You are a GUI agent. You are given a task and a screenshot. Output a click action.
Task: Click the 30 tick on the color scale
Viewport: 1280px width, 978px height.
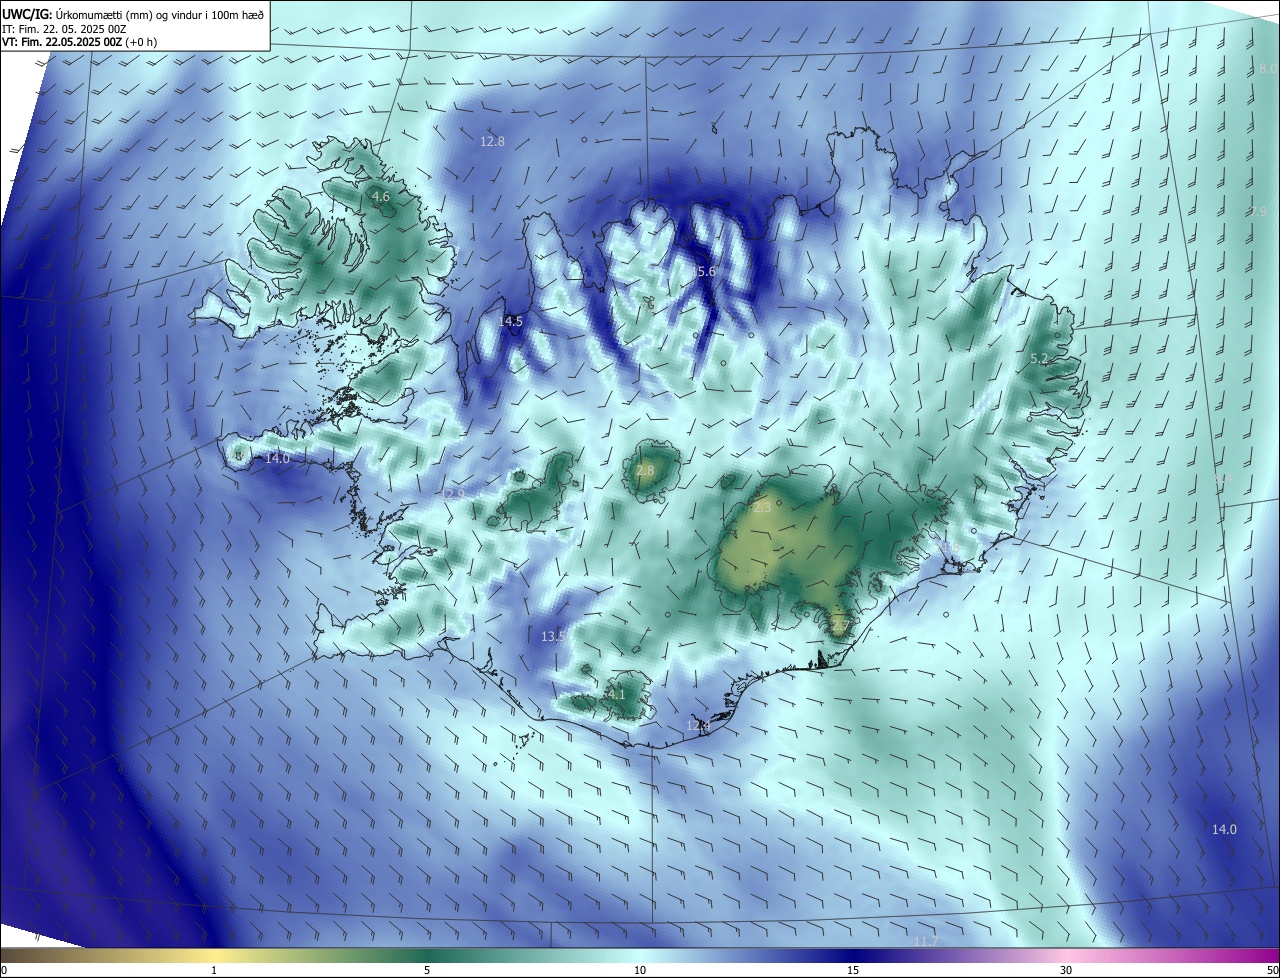1066,970
